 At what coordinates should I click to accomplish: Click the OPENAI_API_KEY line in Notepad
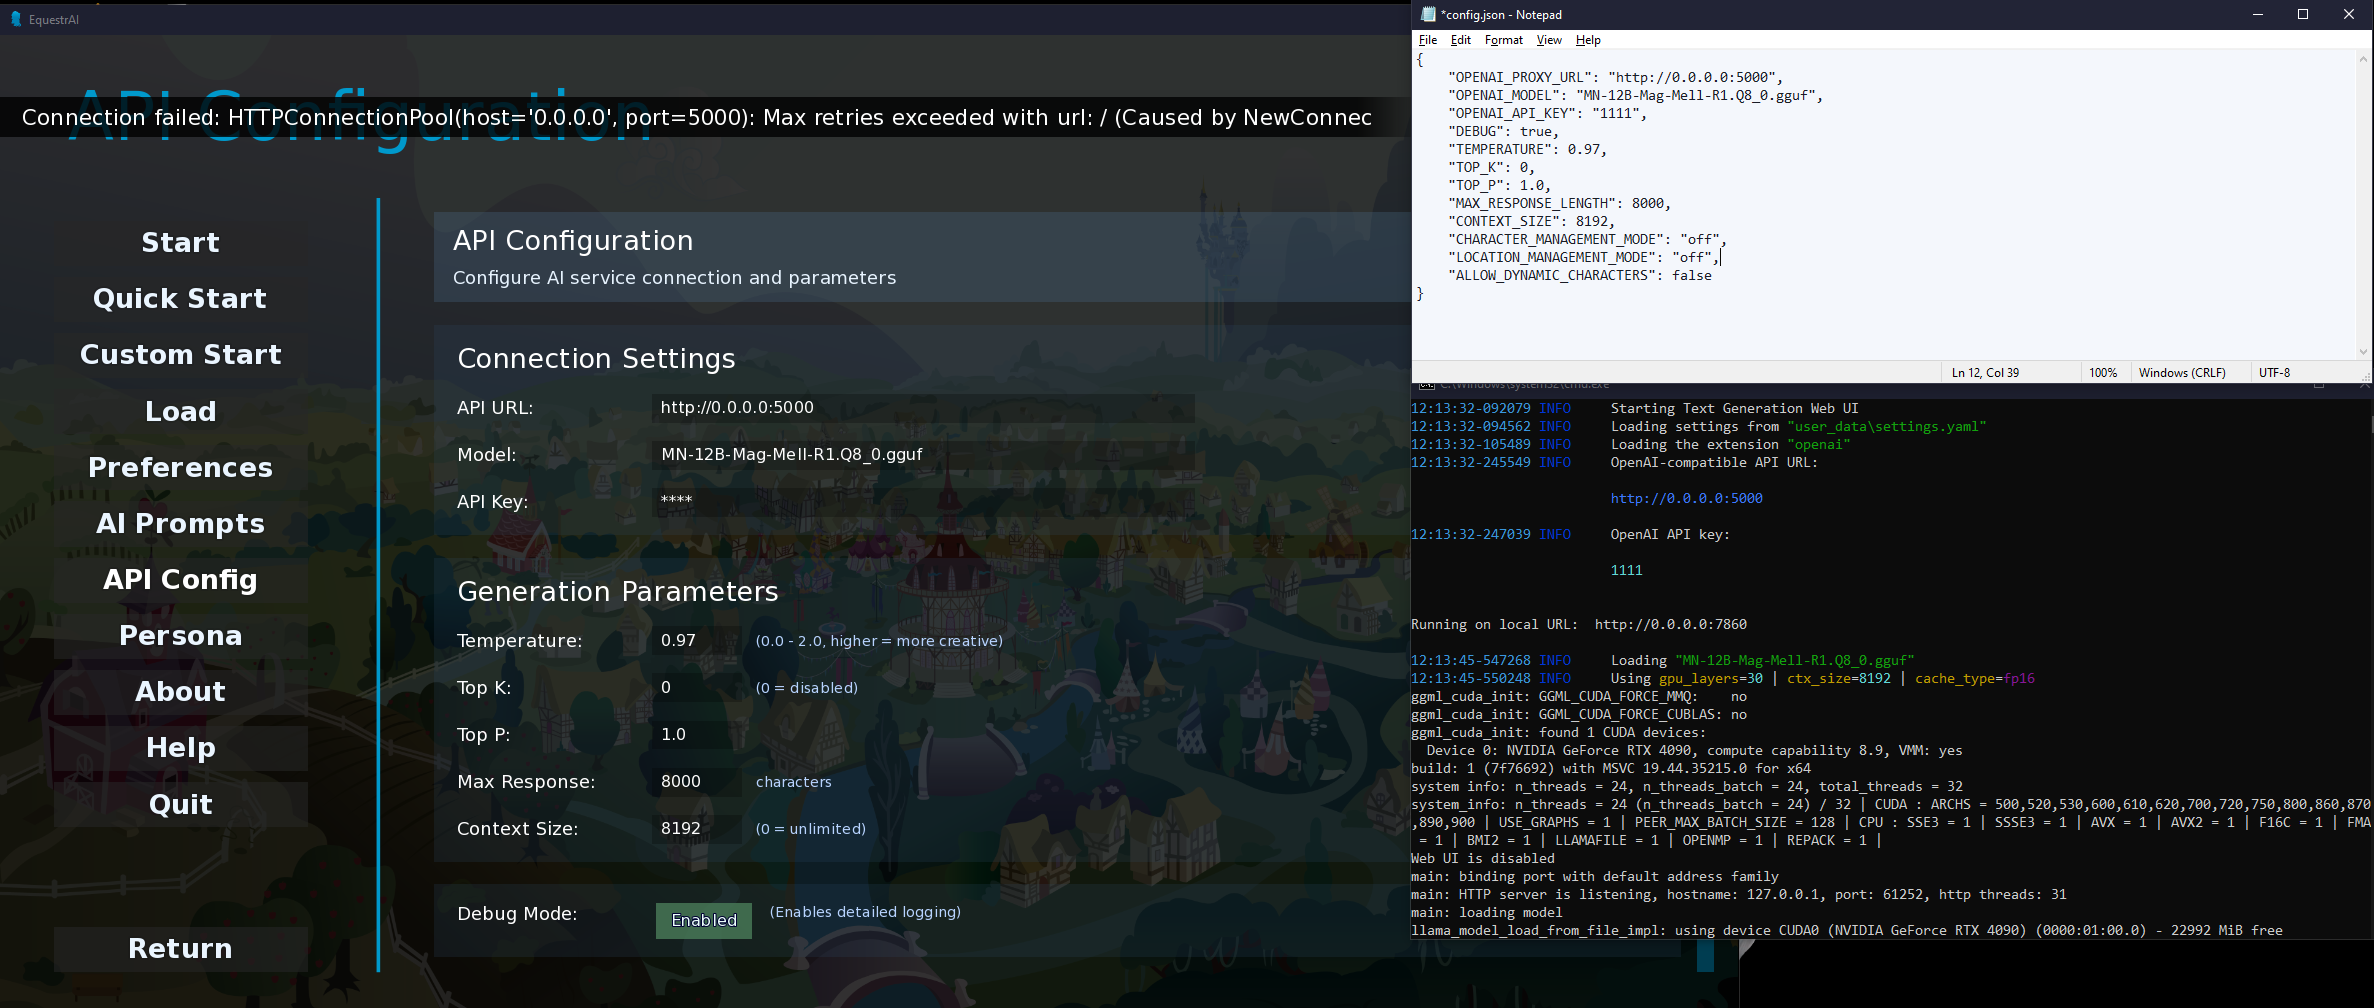click(x=1547, y=114)
